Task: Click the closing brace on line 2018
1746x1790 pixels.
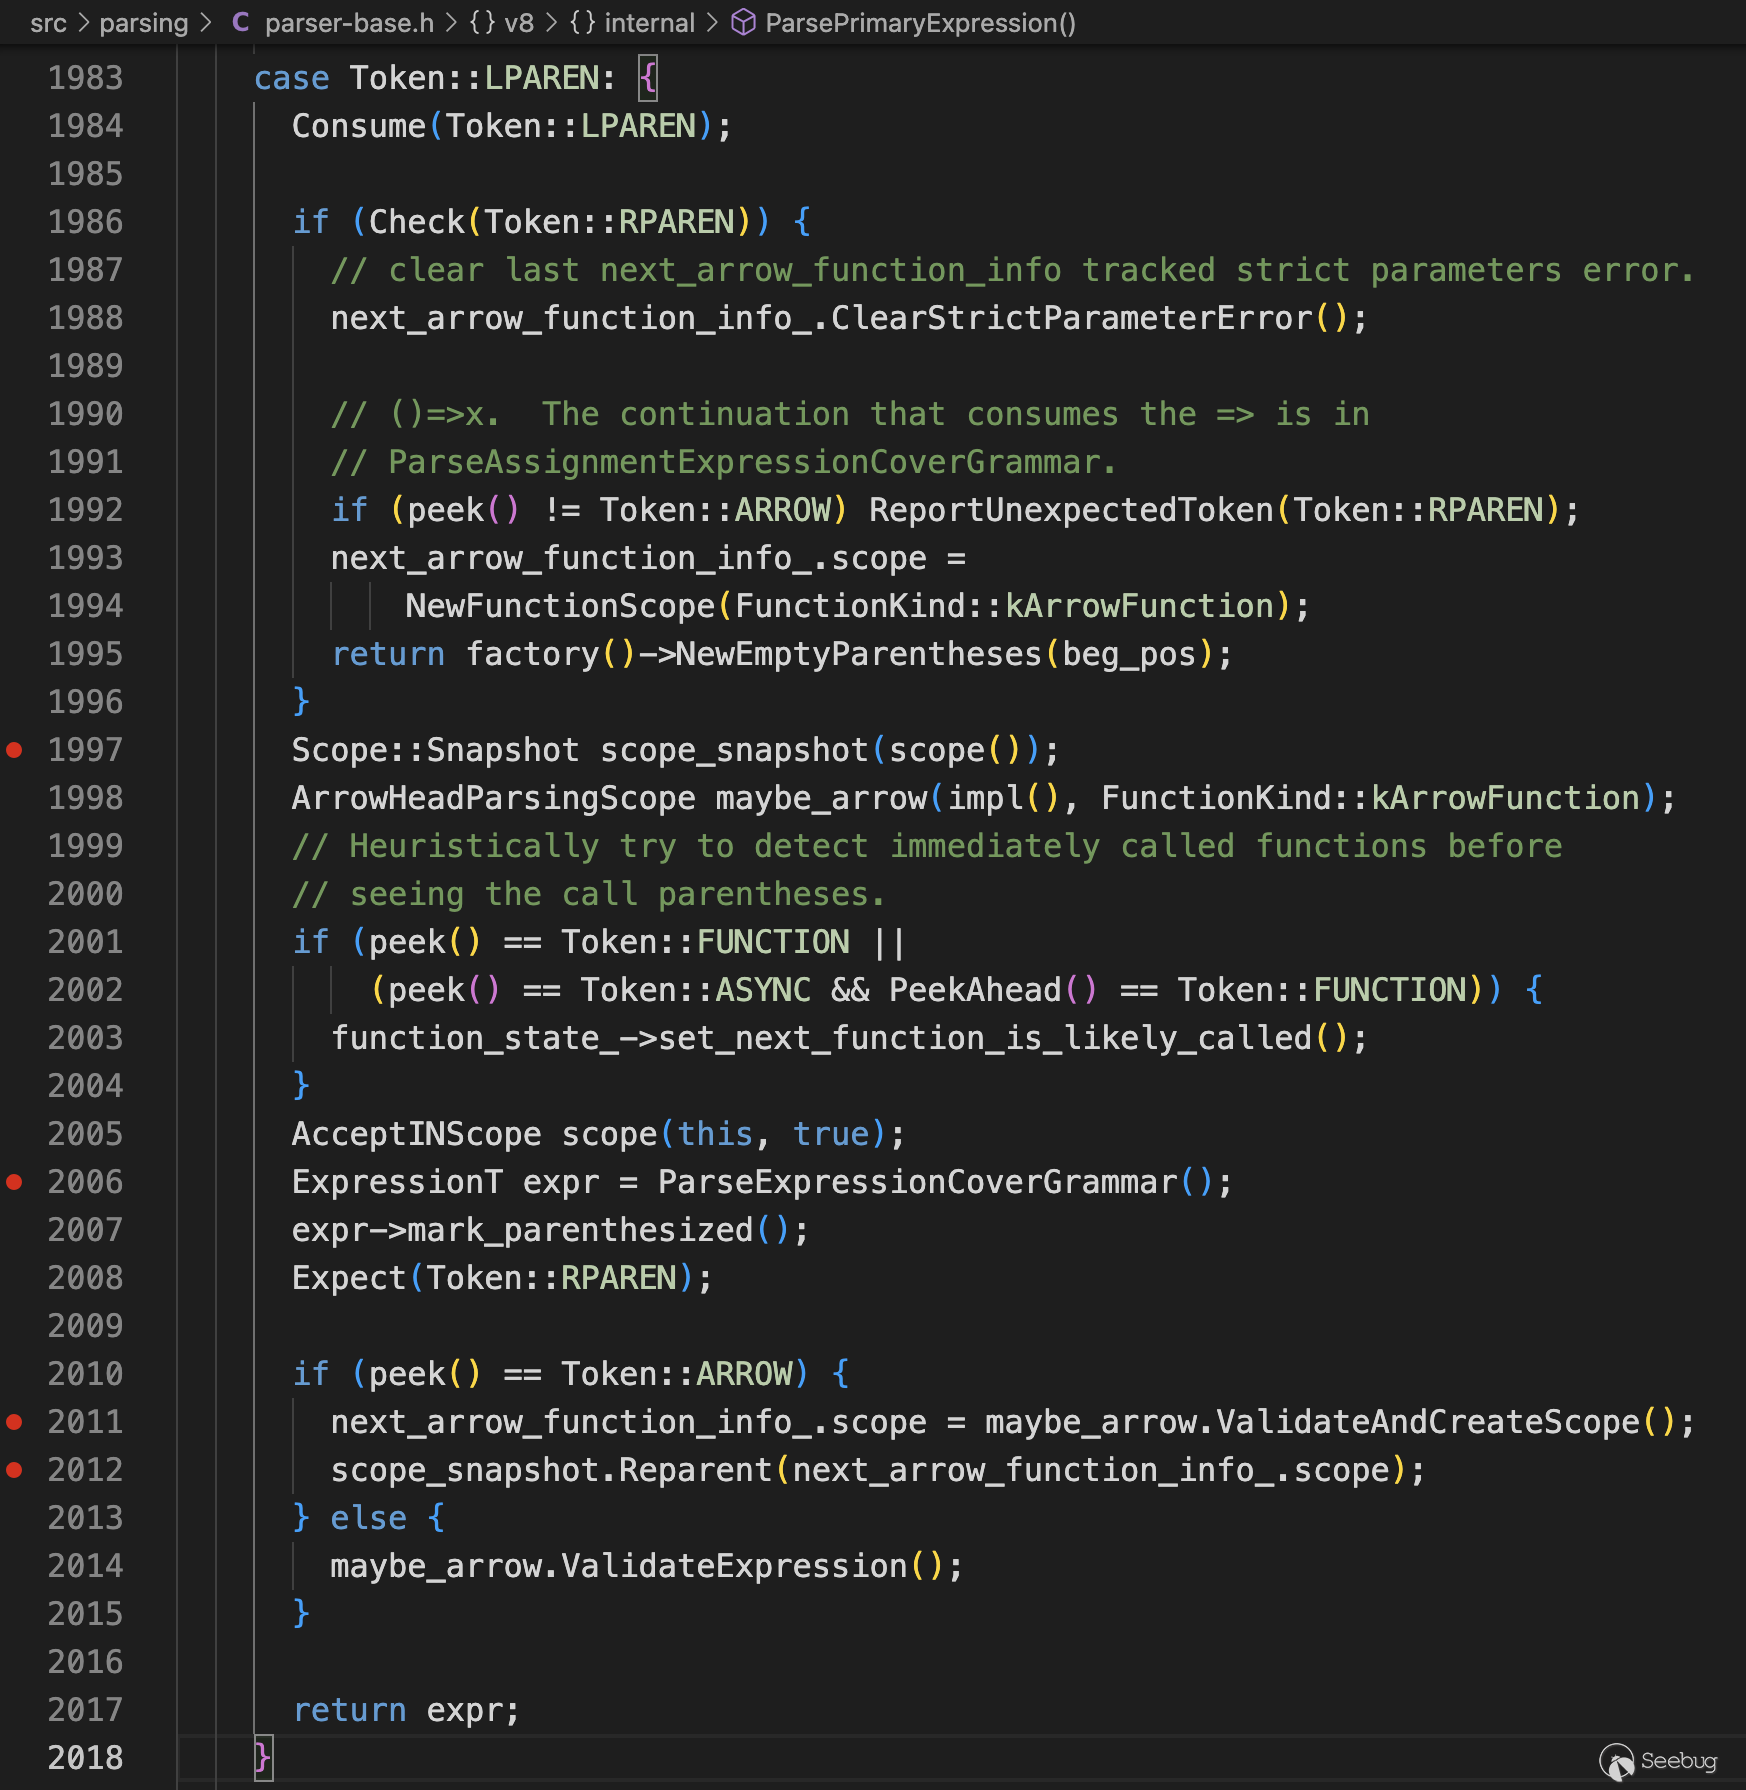Action: (262, 1758)
